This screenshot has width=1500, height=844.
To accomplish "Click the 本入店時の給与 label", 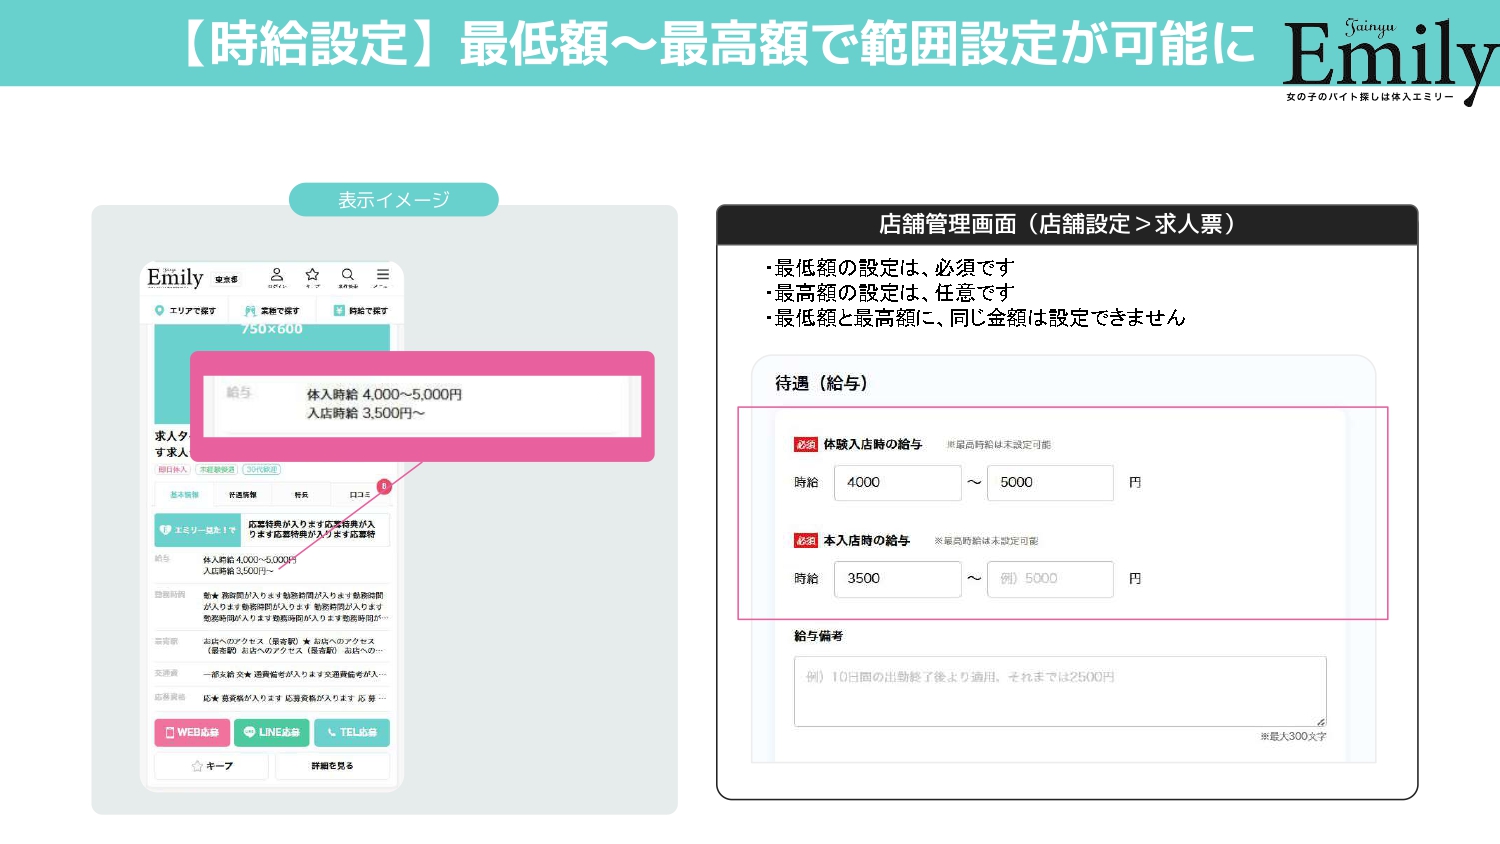I will tap(867, 540).
